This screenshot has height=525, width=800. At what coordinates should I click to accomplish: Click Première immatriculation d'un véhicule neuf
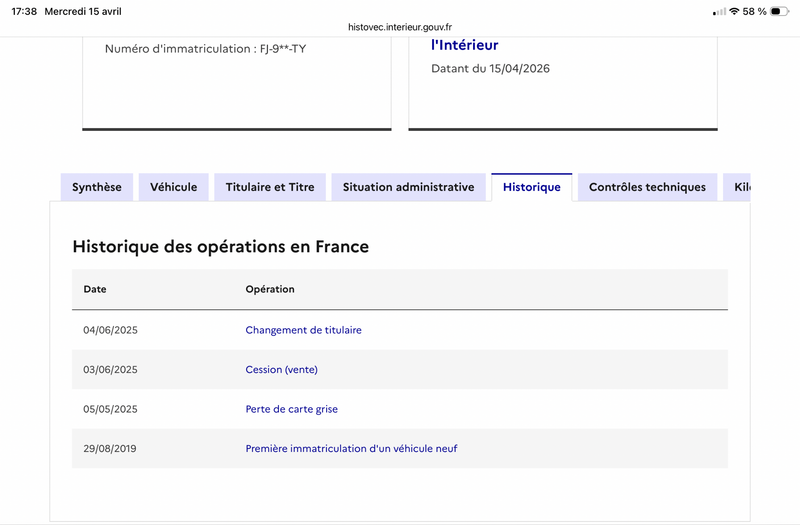pyautogui.click(x=351, y=449)
